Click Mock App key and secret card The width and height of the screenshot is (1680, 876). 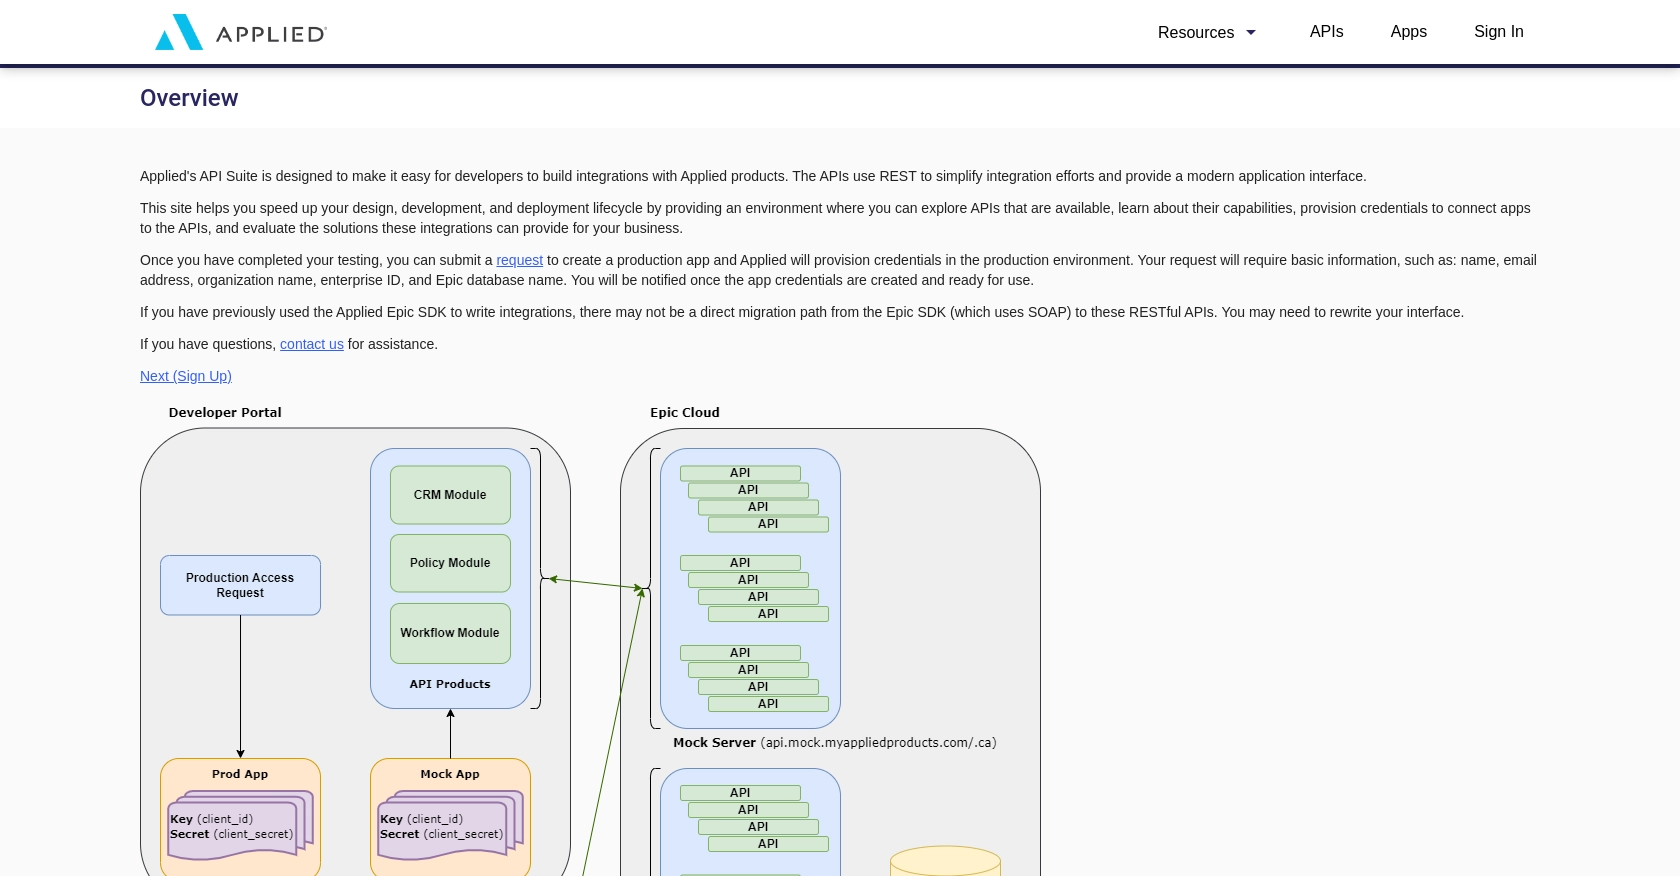tap(451, 826)
